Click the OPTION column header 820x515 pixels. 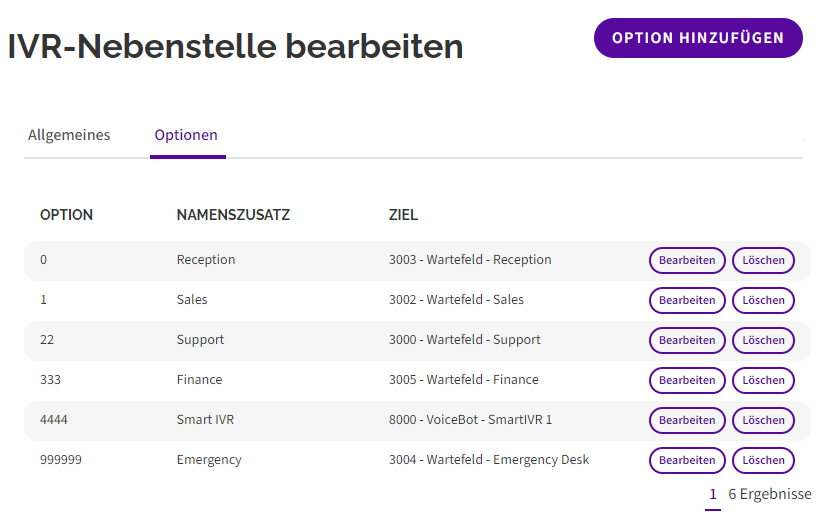66,215
